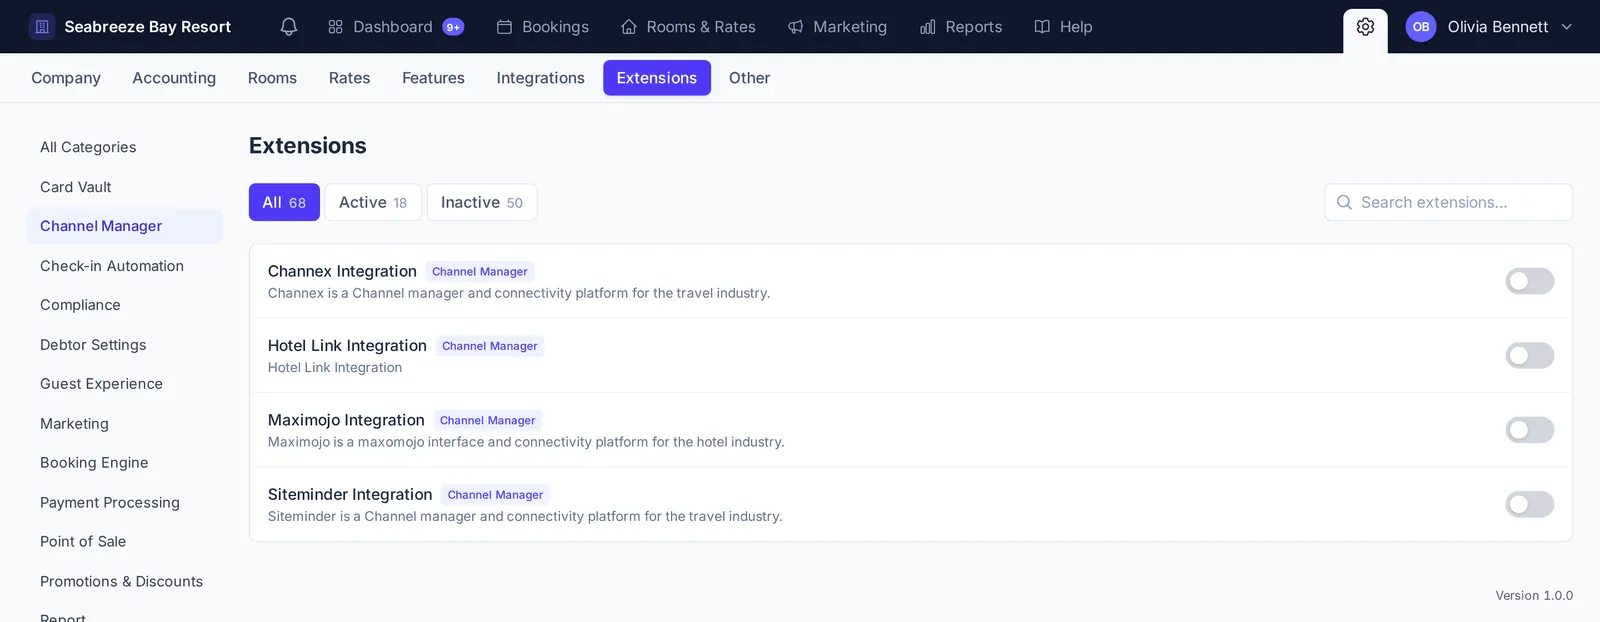Click the Dashboard grid icon

tap(336, 27)
